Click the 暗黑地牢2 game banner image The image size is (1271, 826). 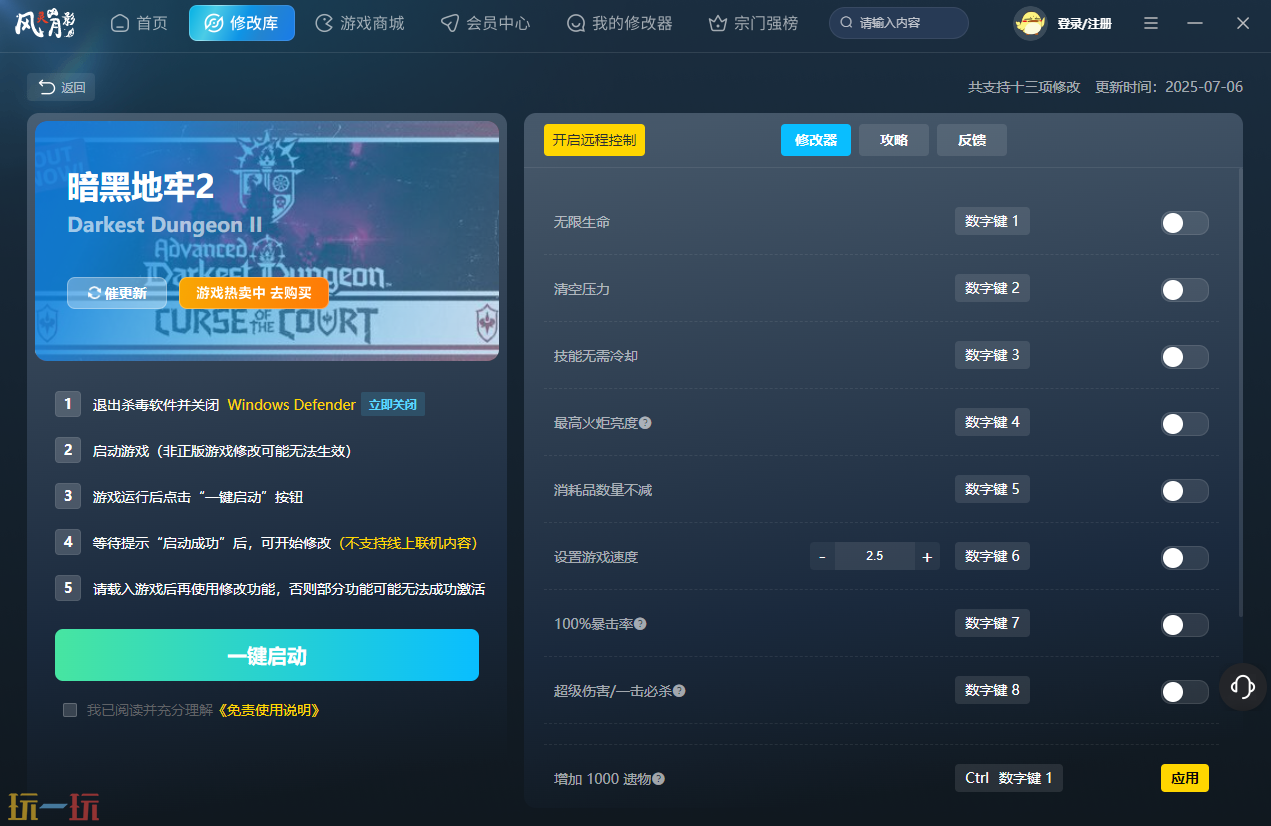click(x=267, y=240)
